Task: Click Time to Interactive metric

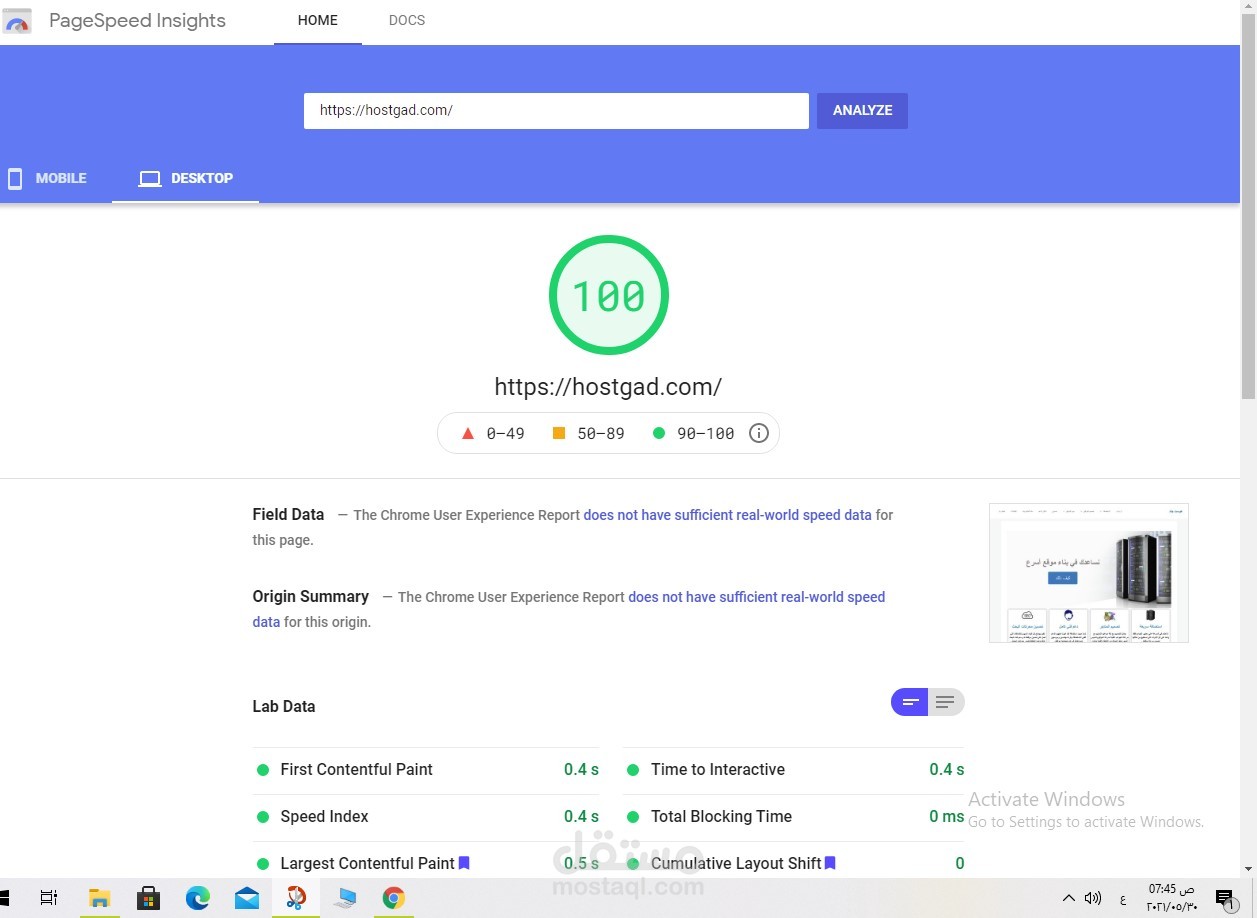Action: point(794,770)
